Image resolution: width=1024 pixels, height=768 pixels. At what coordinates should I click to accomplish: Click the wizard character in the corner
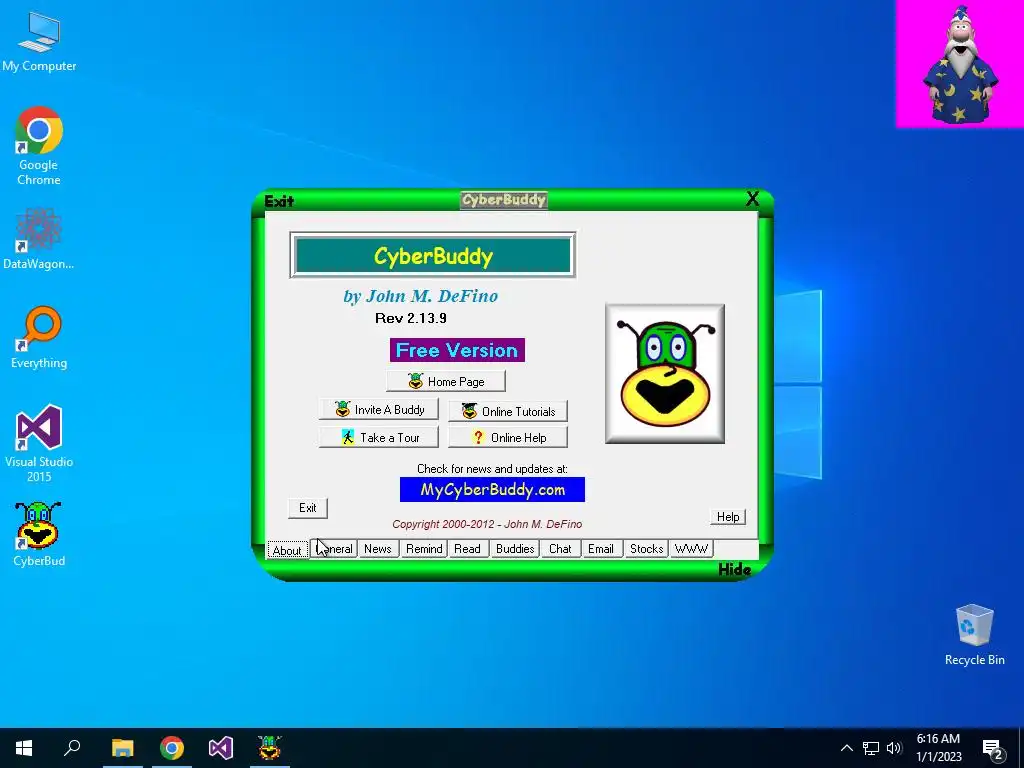960,64
